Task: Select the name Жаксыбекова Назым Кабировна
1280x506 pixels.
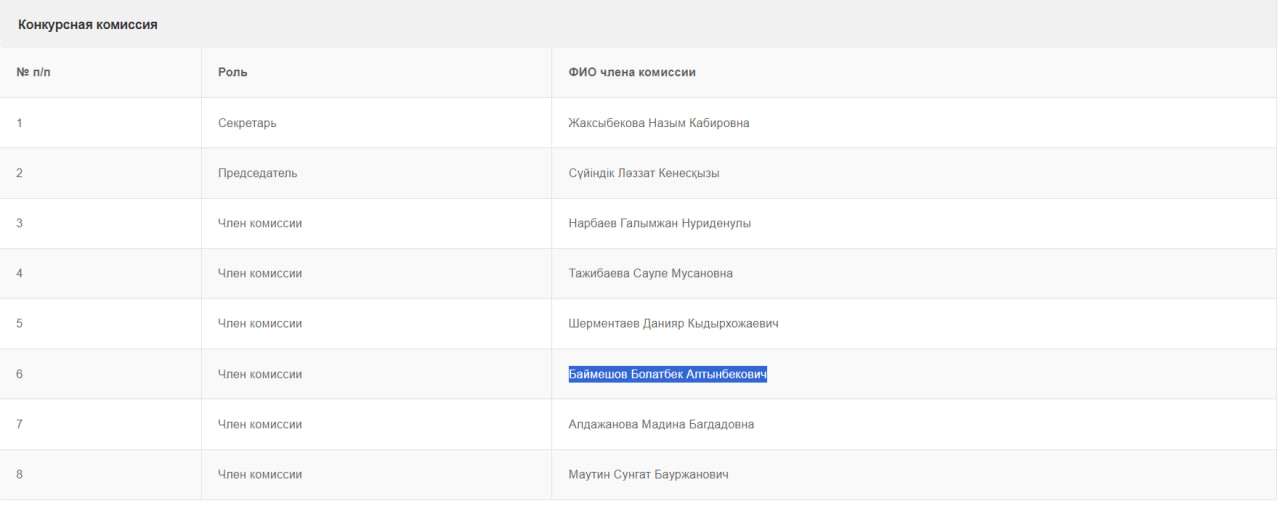Action: (658, 123)
